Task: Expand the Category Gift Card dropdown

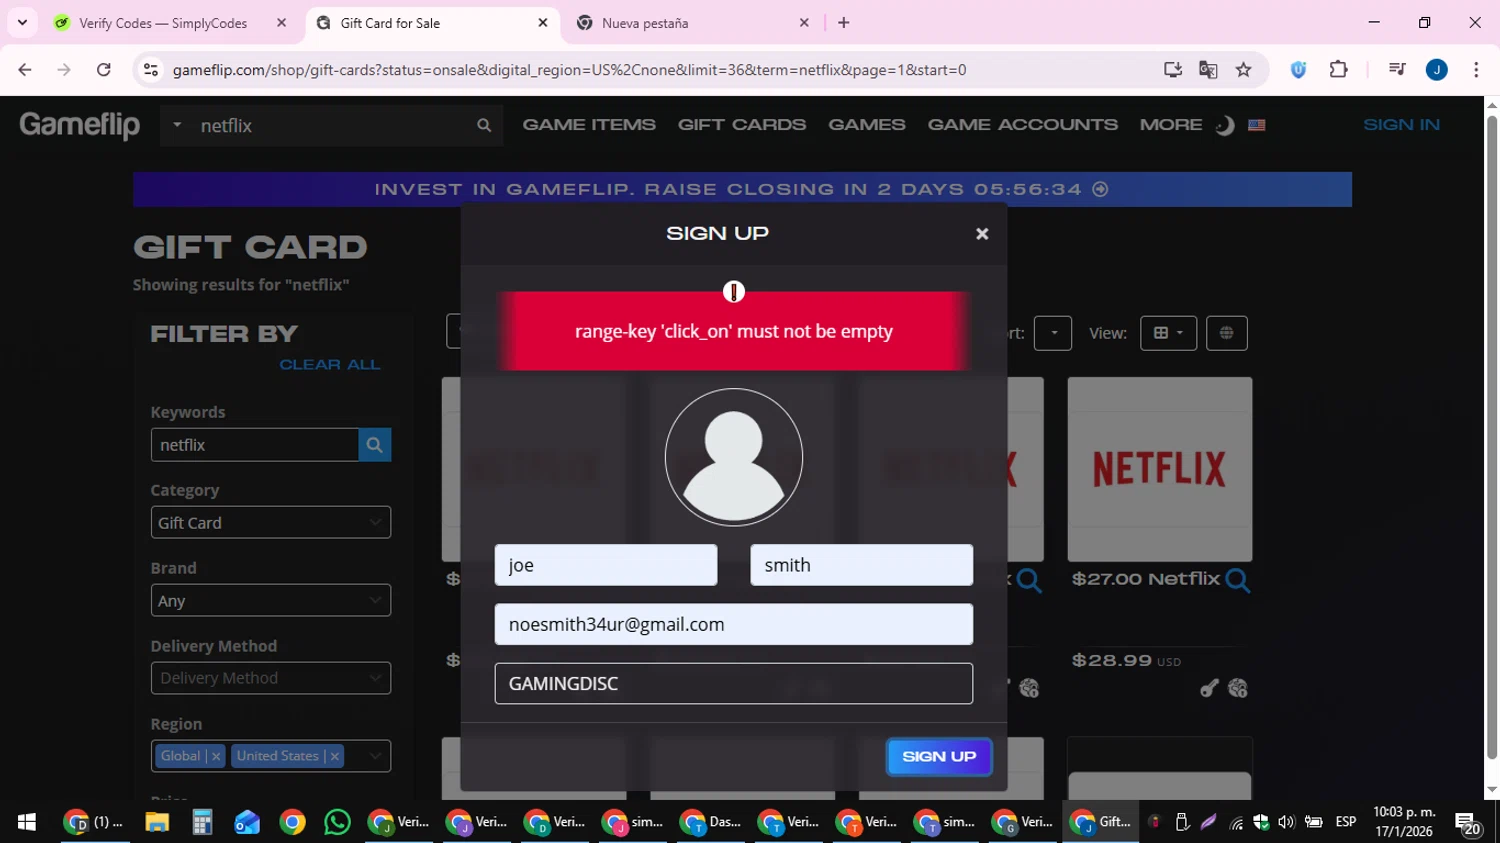Action: [271, 523]
